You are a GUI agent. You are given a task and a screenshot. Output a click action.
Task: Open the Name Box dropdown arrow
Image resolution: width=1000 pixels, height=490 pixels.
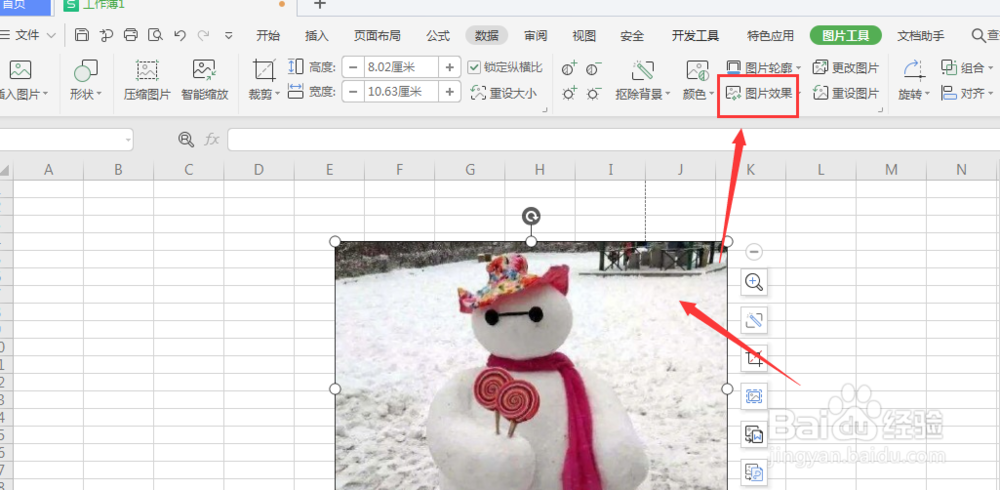tap(128, 139)
